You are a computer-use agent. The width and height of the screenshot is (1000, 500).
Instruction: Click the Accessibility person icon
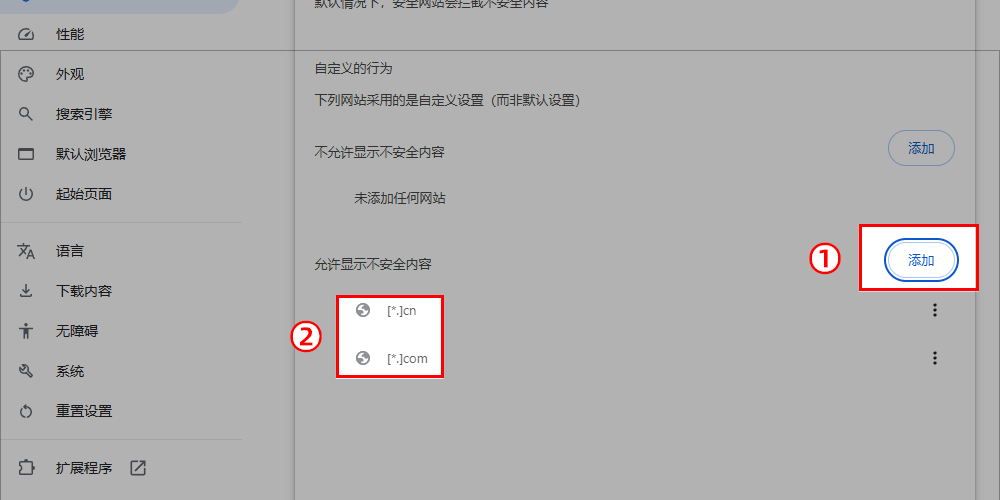[x=26, y=331]
